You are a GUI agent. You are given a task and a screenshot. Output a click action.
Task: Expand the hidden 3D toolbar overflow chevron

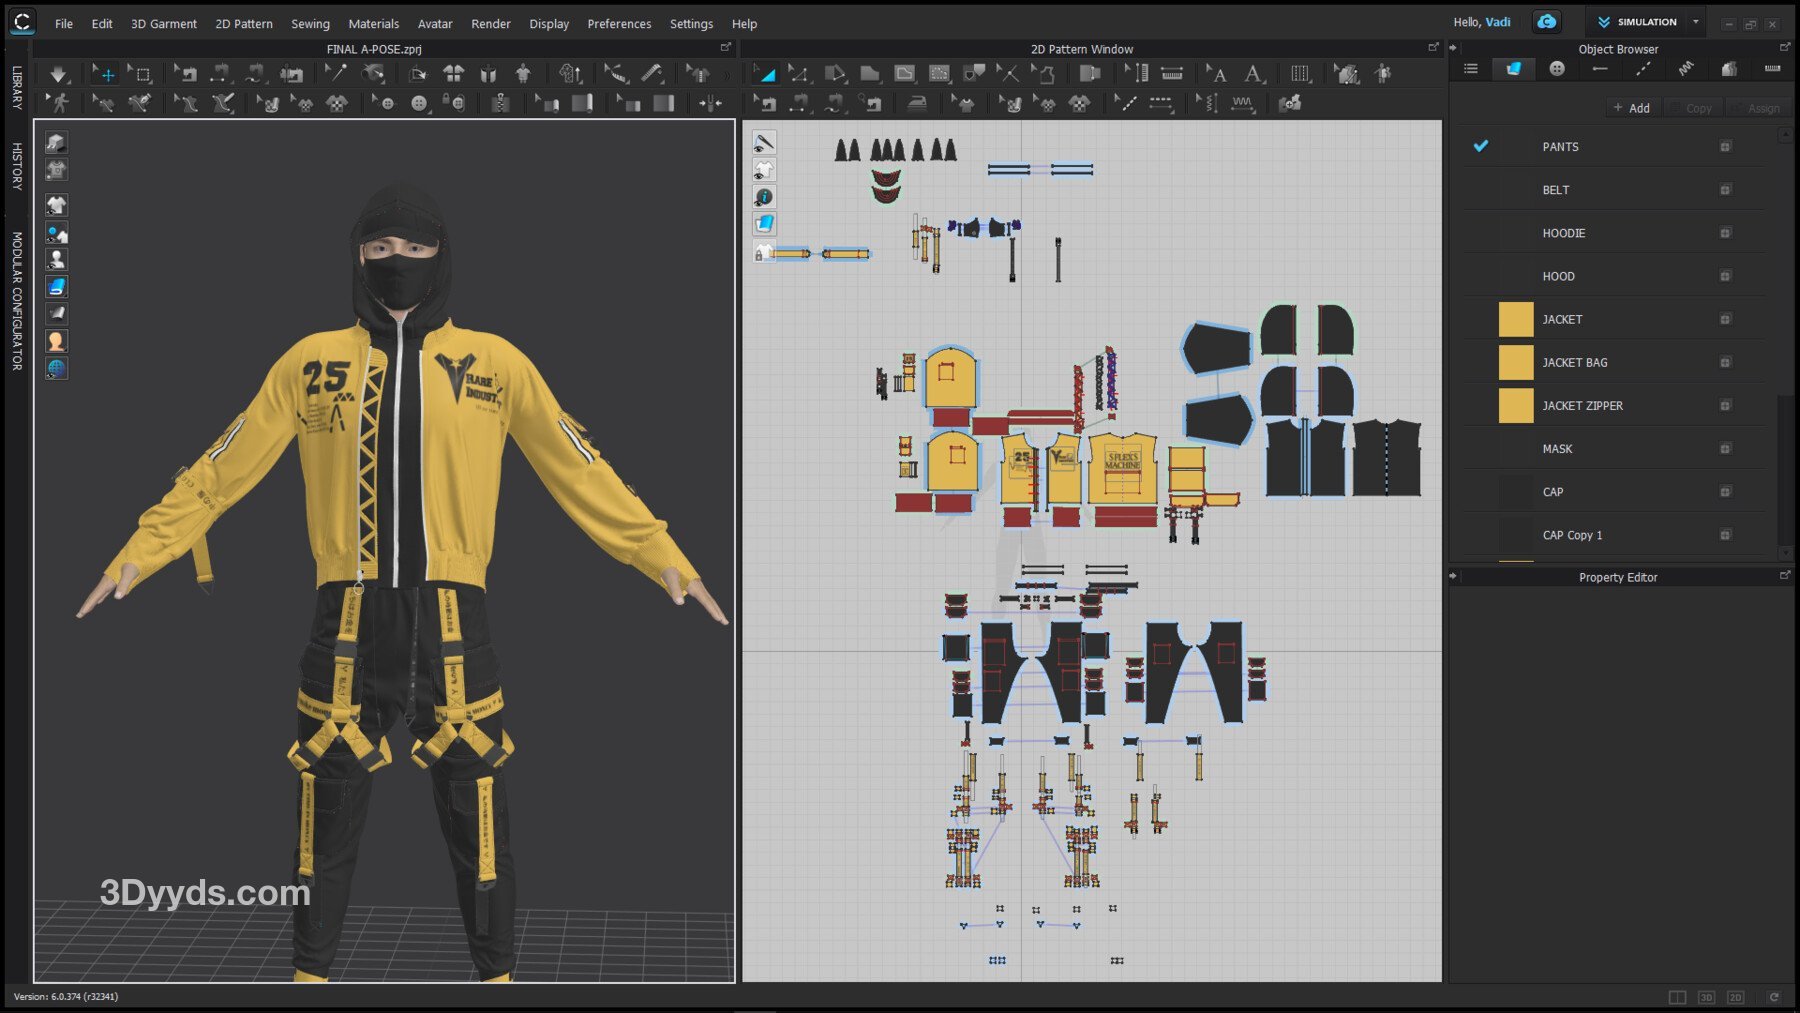[727, 75]
